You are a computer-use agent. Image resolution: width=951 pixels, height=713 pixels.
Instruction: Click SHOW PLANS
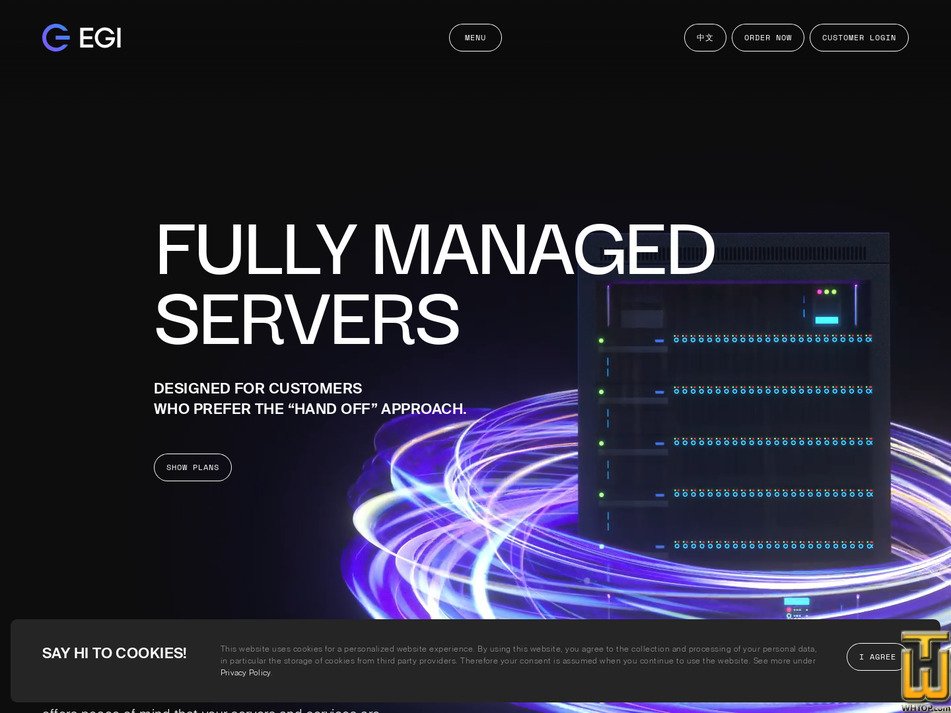click(x=192, y=467)
